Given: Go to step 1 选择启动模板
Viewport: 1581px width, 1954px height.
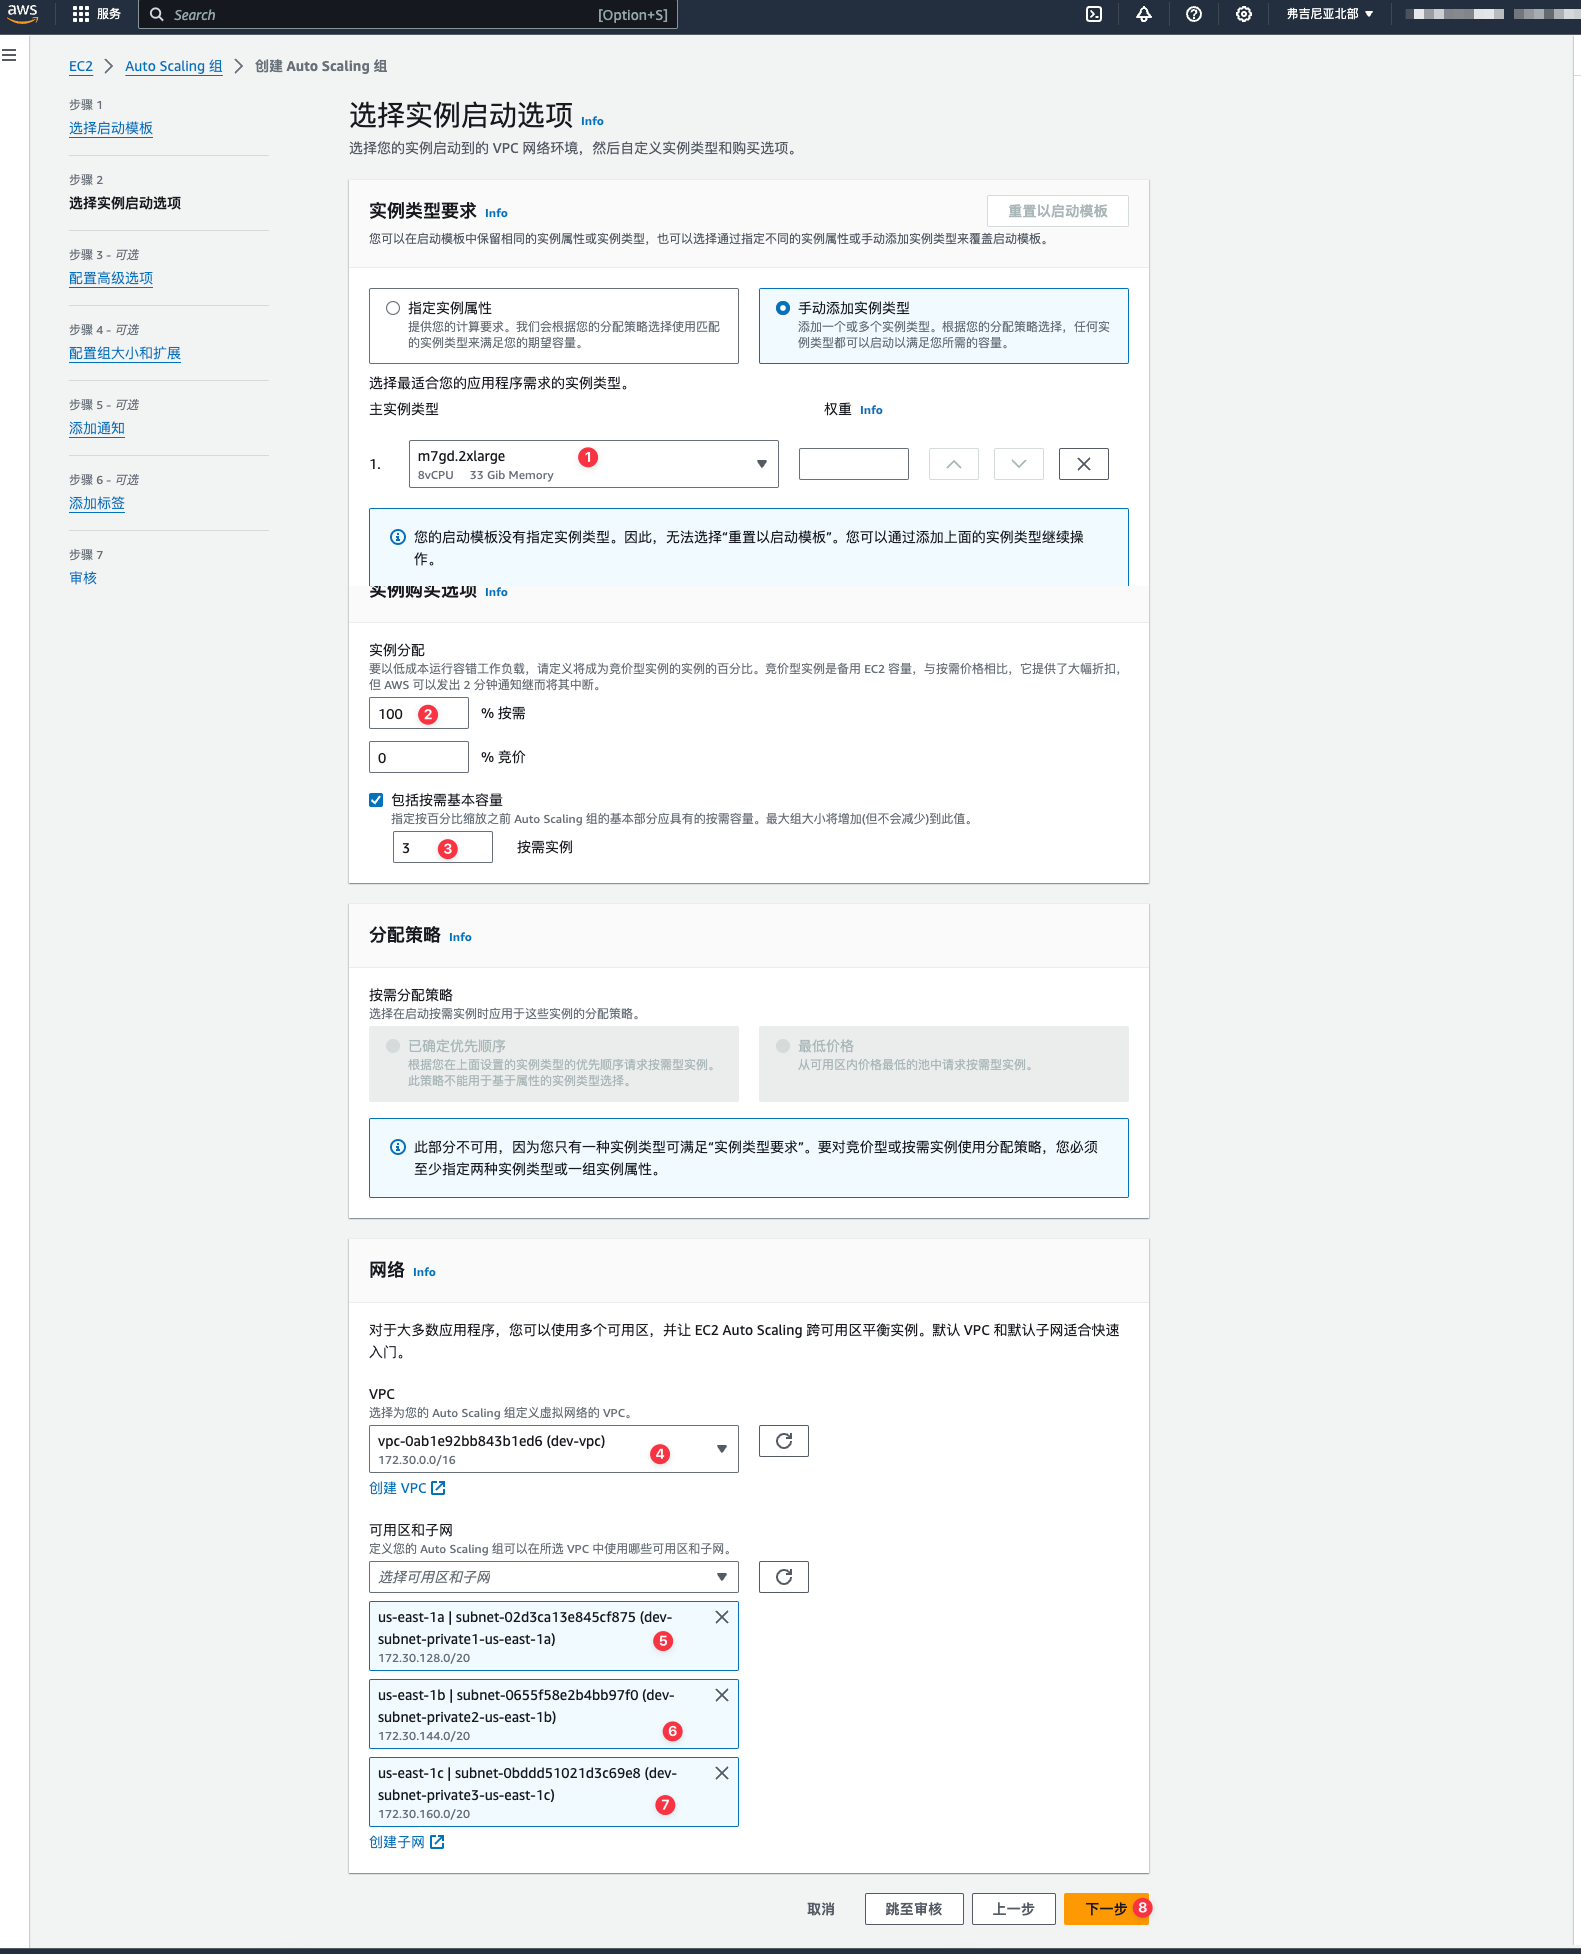Looking at the screenshot, I should click(x=111, y=128).
